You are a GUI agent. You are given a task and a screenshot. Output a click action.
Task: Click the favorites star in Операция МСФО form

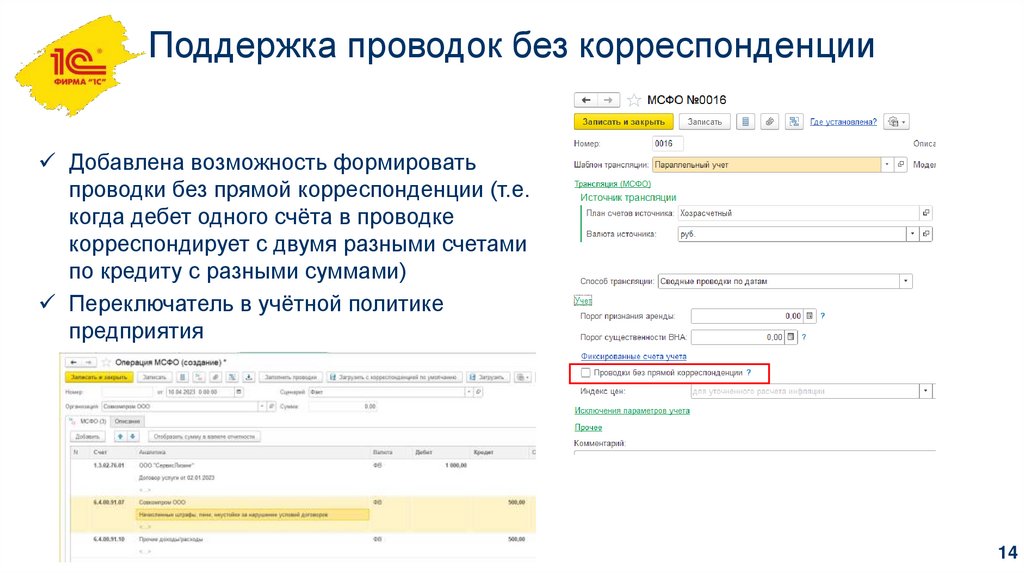tap(106, 362)
